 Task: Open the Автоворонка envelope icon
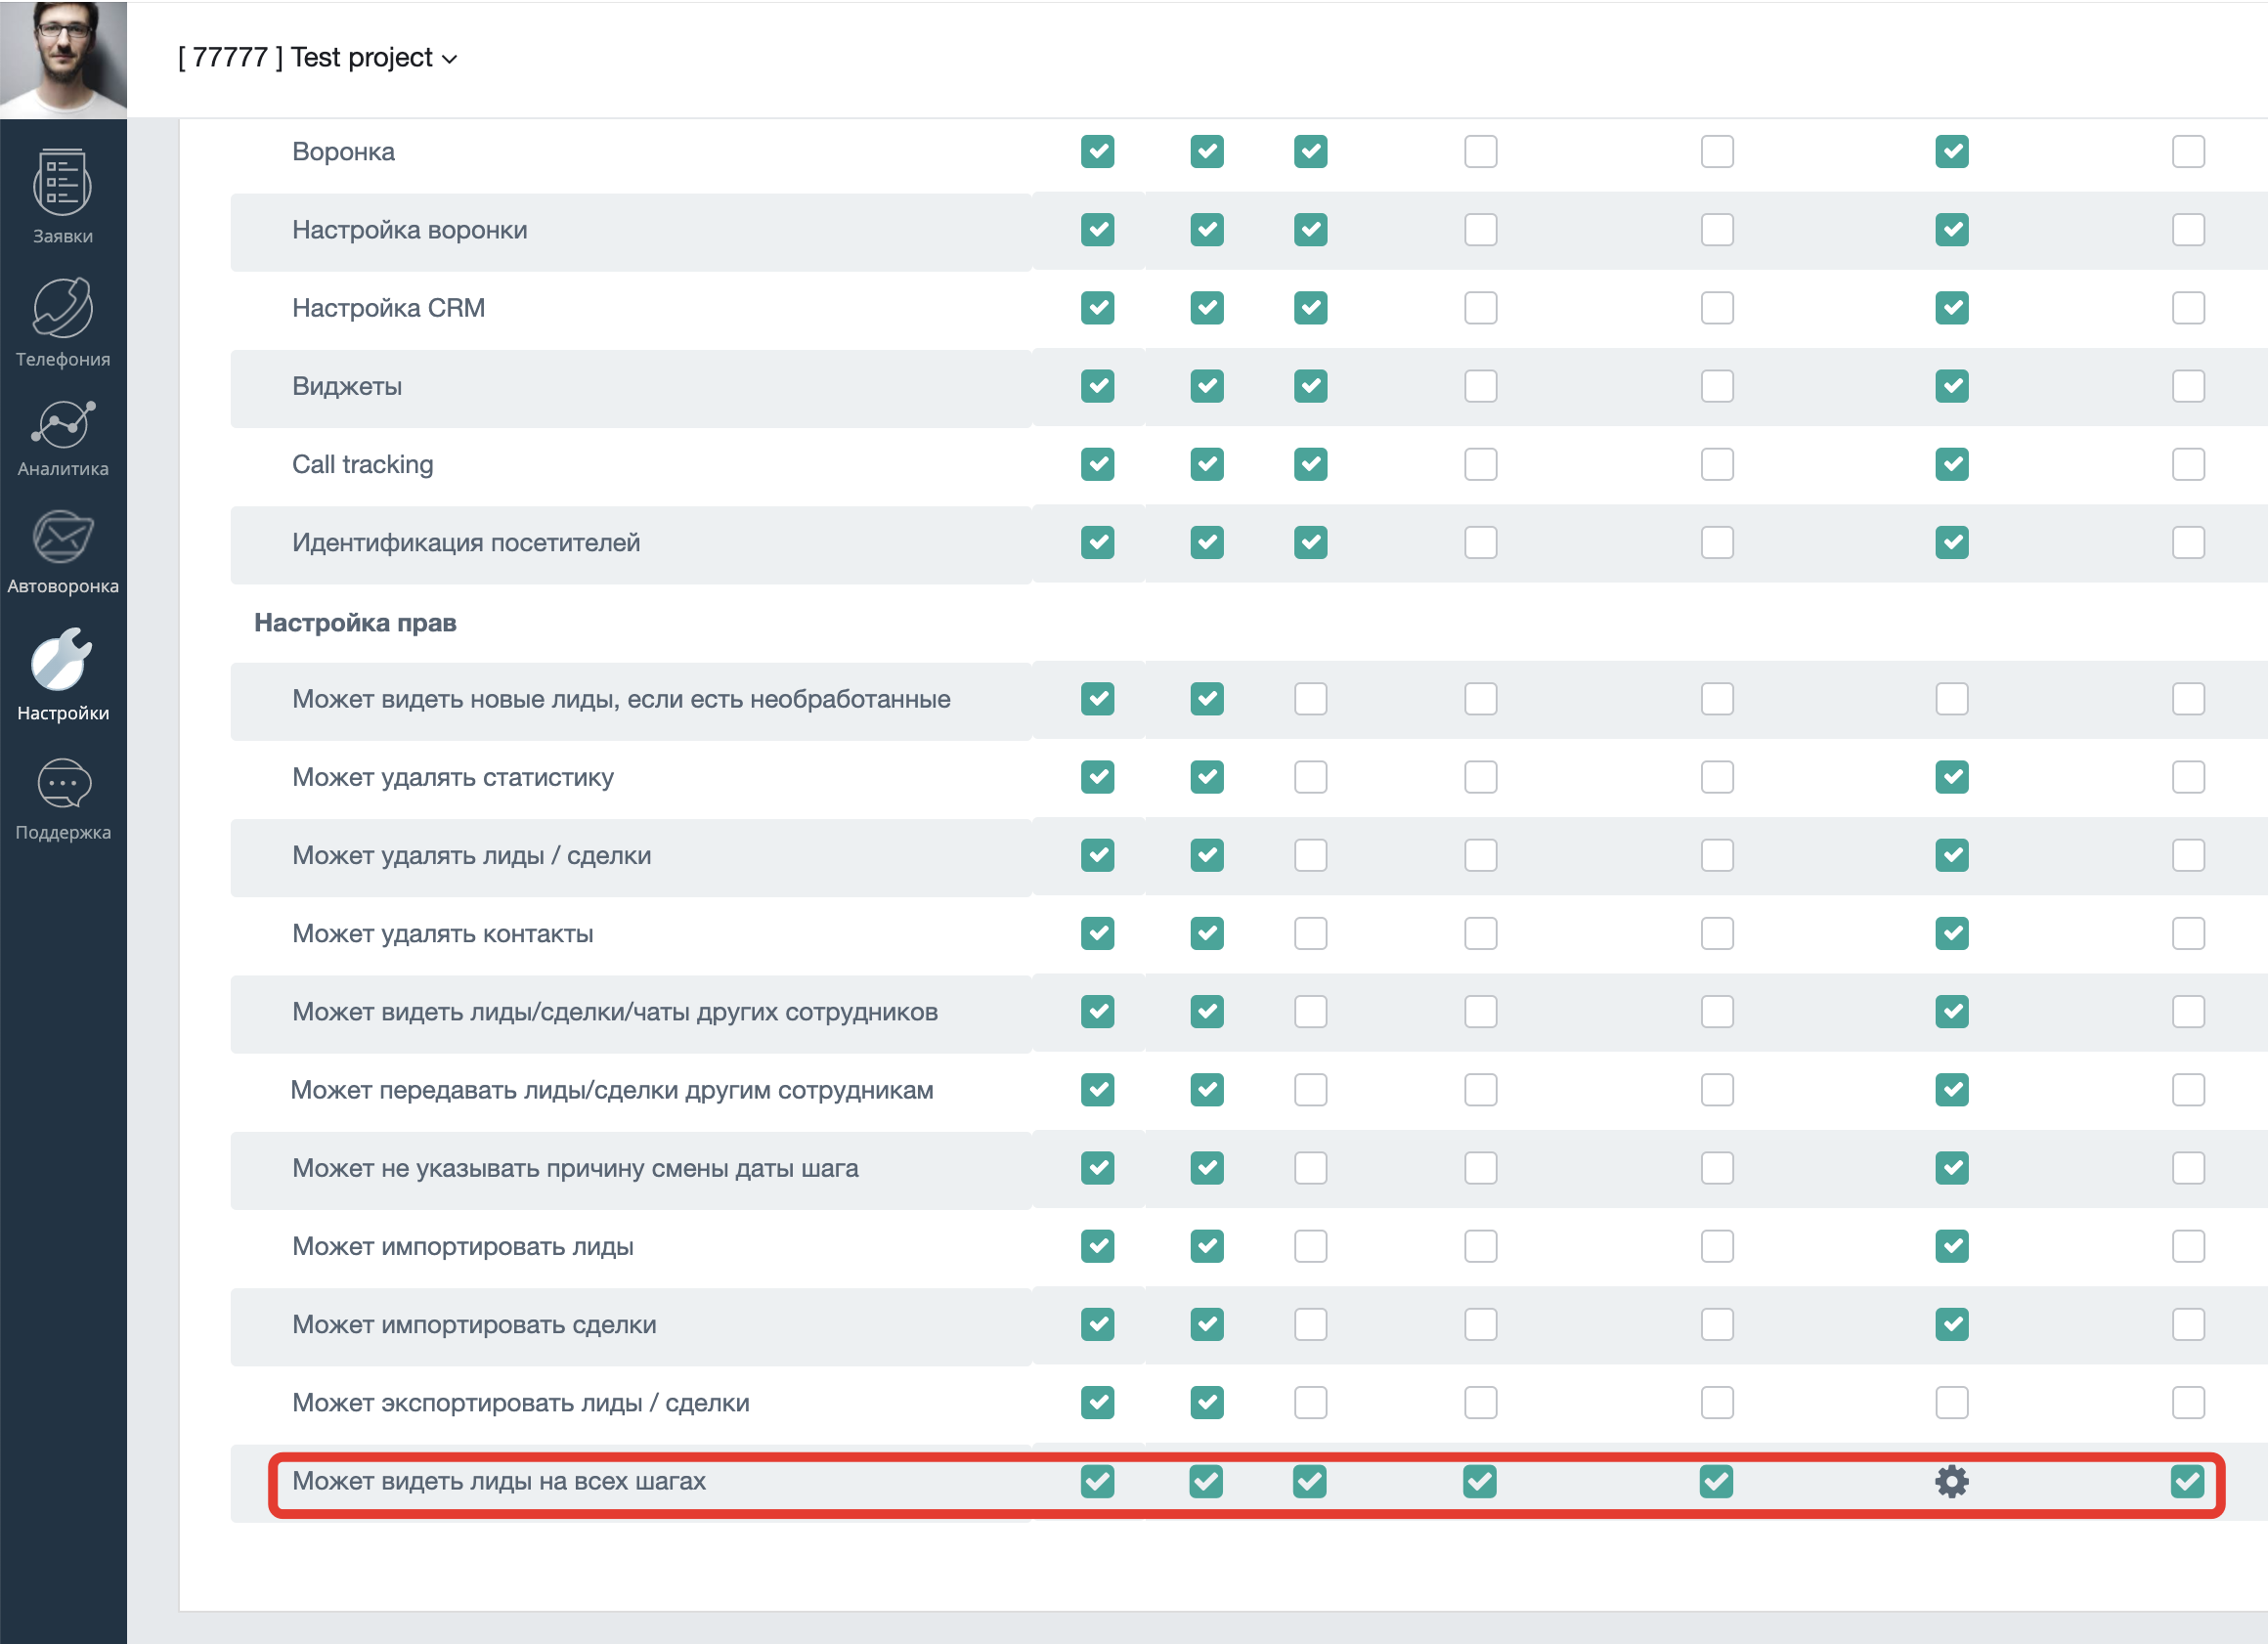(x=62, y=537)
